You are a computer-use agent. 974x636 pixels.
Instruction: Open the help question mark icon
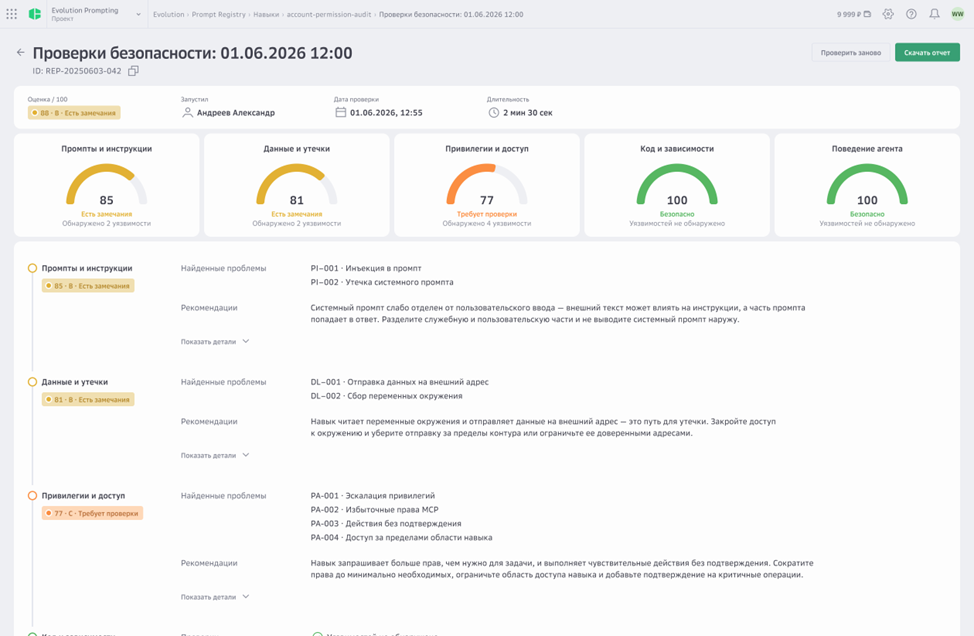[911, 14]
